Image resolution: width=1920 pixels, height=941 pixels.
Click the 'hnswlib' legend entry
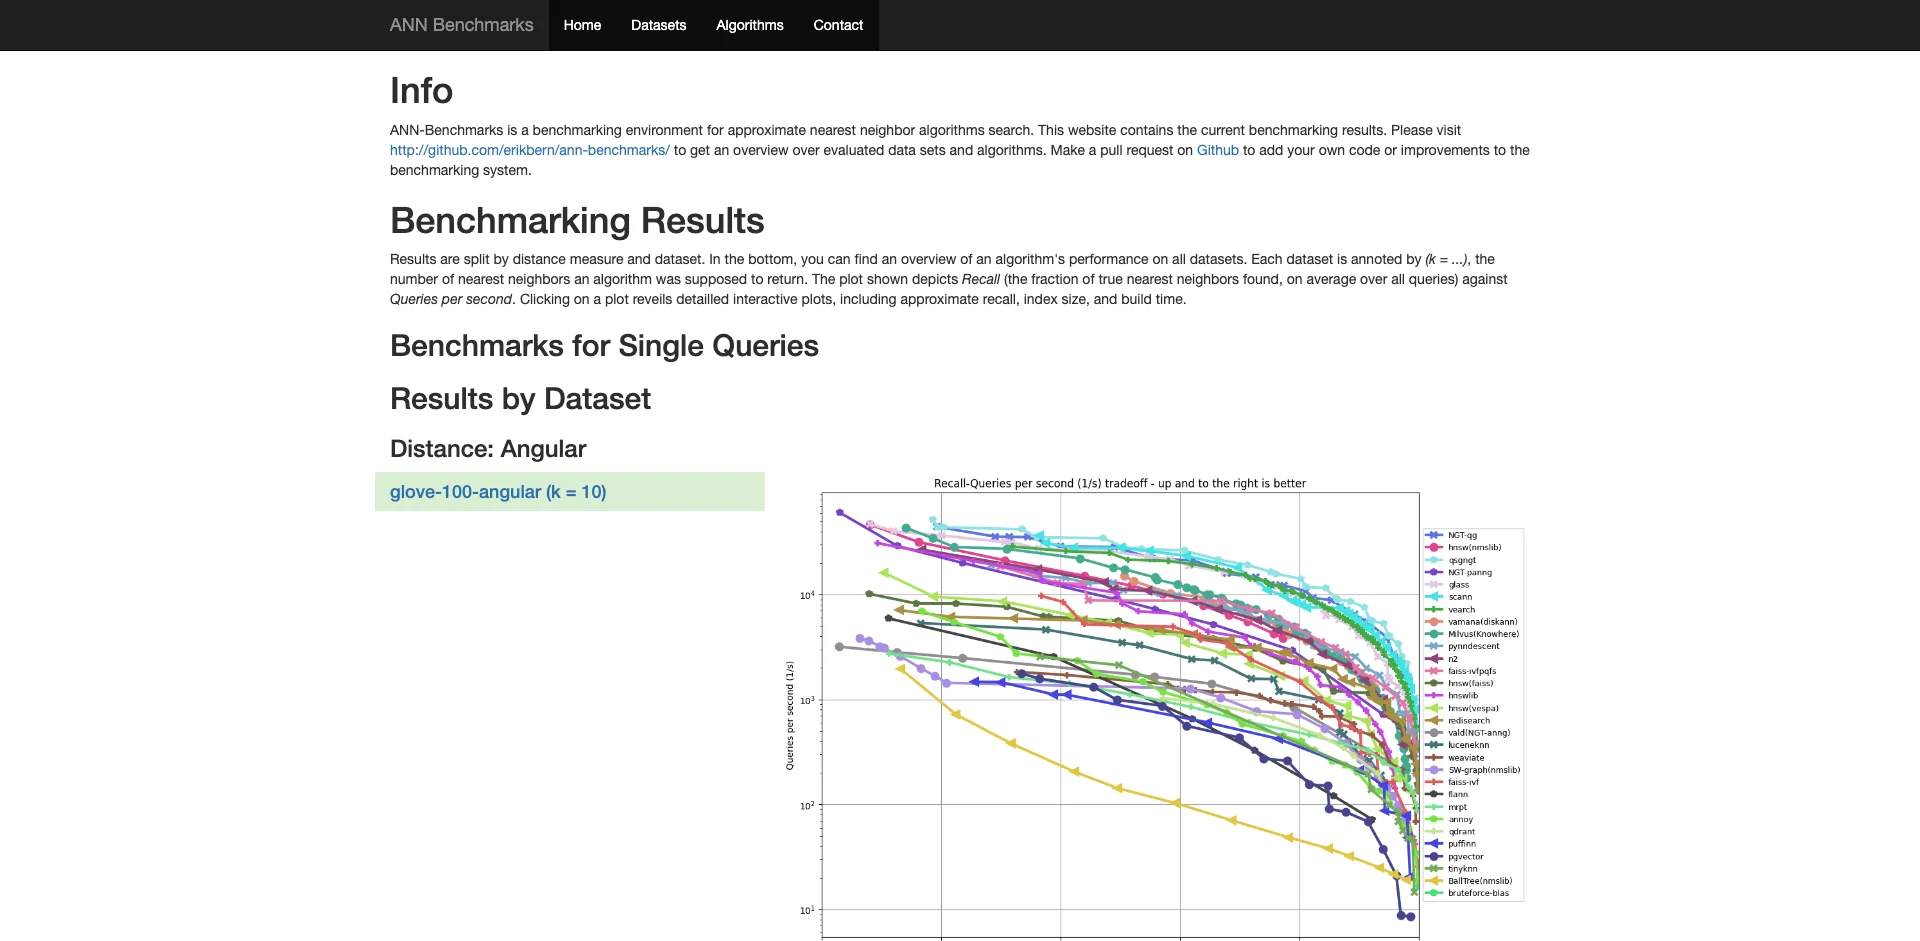tap(1463, 696)
